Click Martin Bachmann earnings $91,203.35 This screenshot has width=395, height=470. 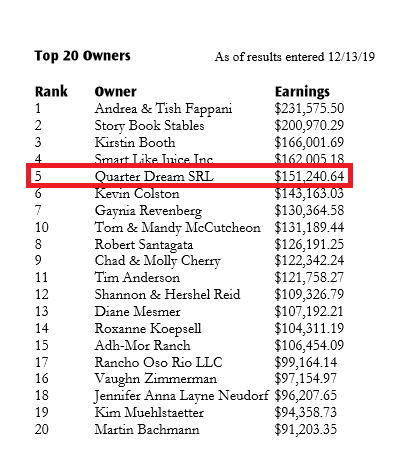coord(306,429)
